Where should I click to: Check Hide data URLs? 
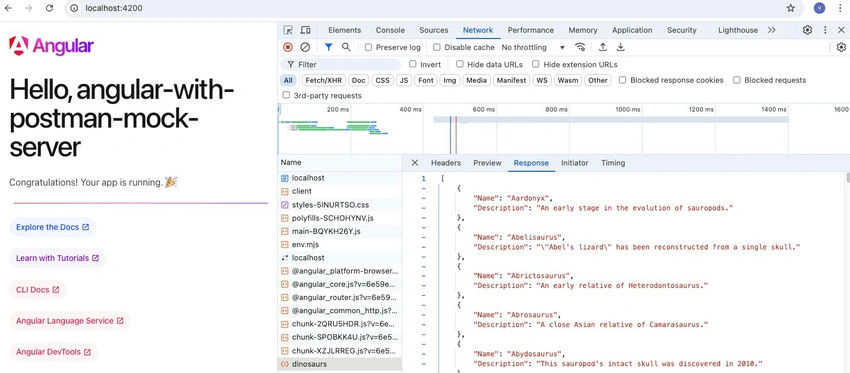coord(460,64)
